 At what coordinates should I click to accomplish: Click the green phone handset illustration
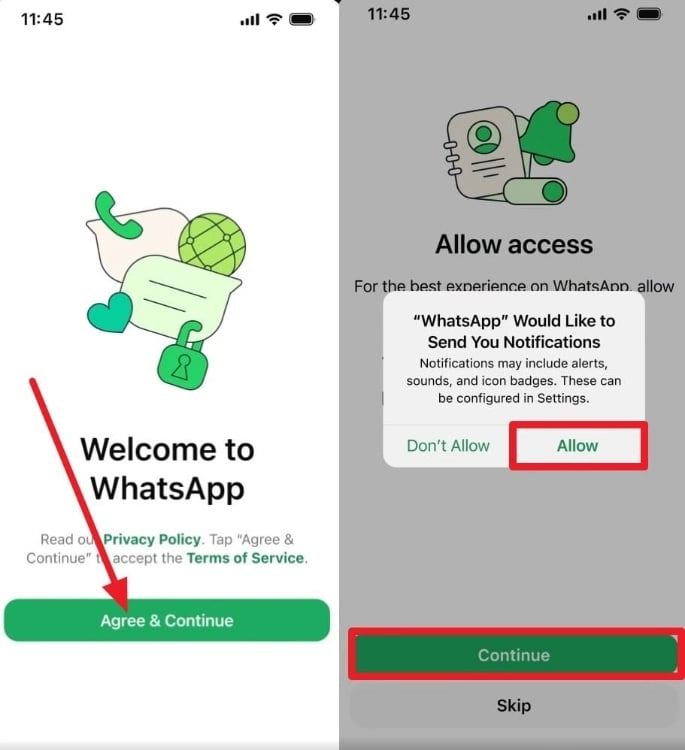point(116,215)
